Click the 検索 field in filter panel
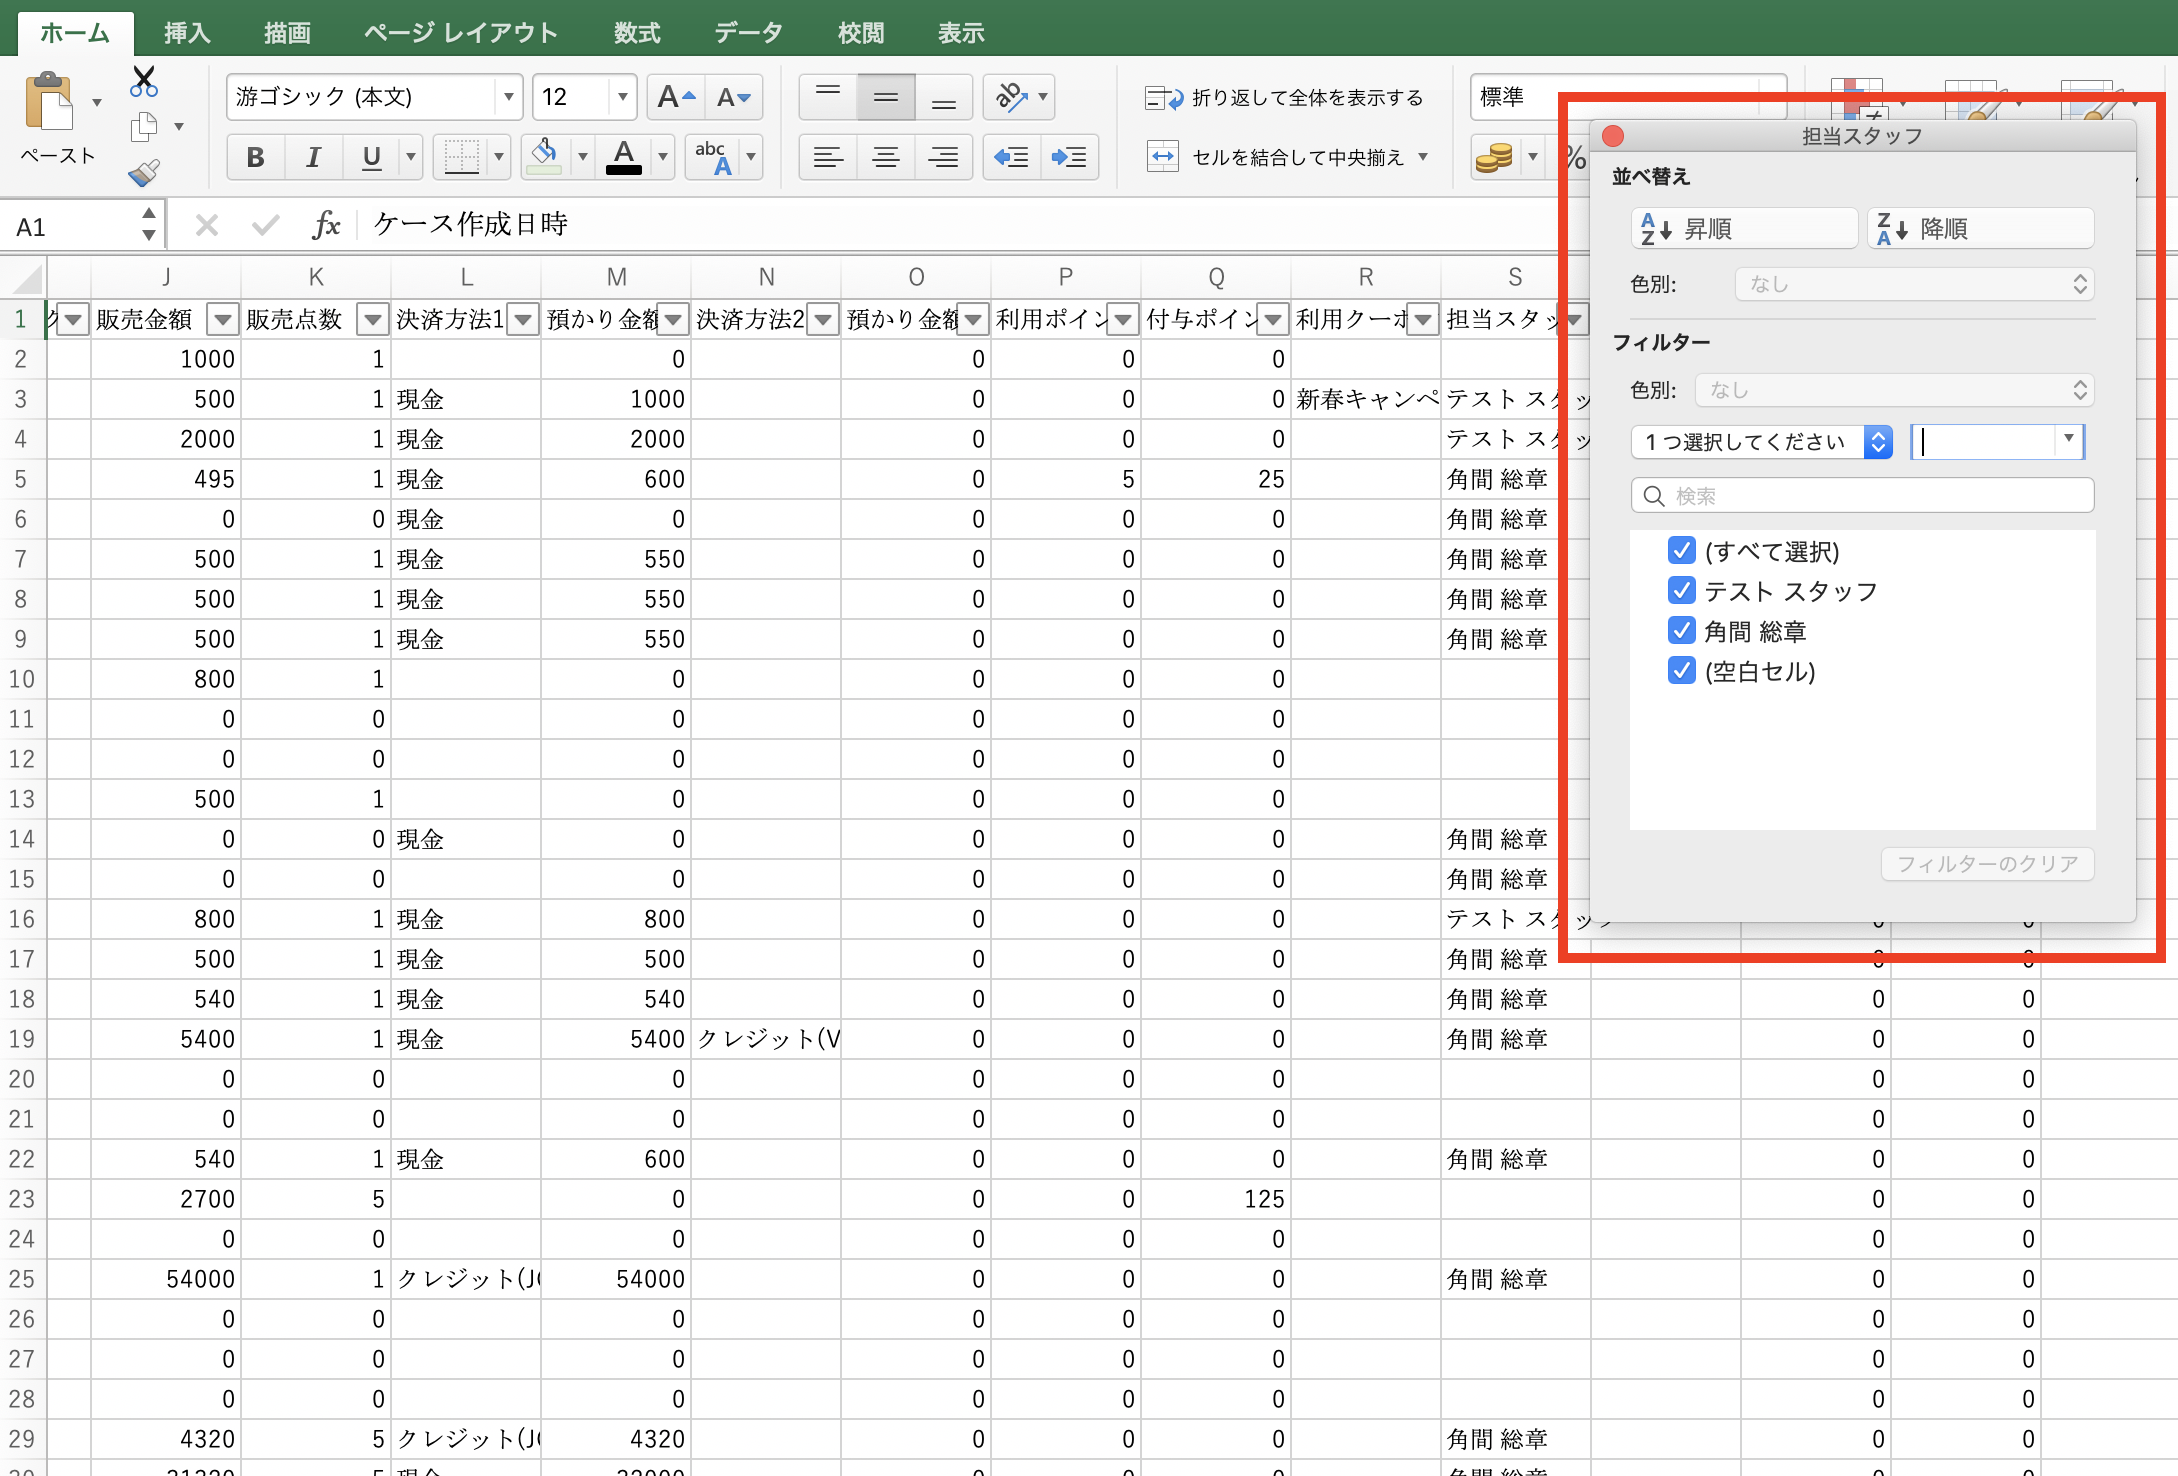2178x1476 pixels. click(x=1862, y=495)
